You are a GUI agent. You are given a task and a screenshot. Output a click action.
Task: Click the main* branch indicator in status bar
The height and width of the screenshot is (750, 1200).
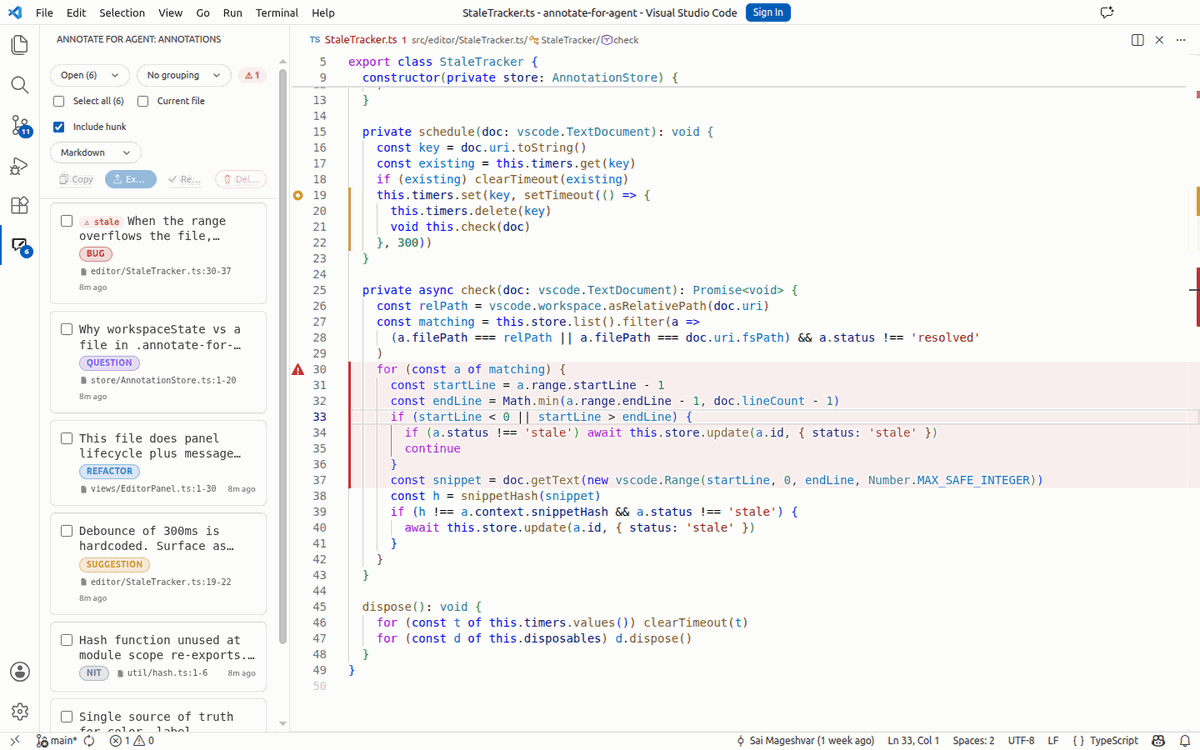(56, 741)
